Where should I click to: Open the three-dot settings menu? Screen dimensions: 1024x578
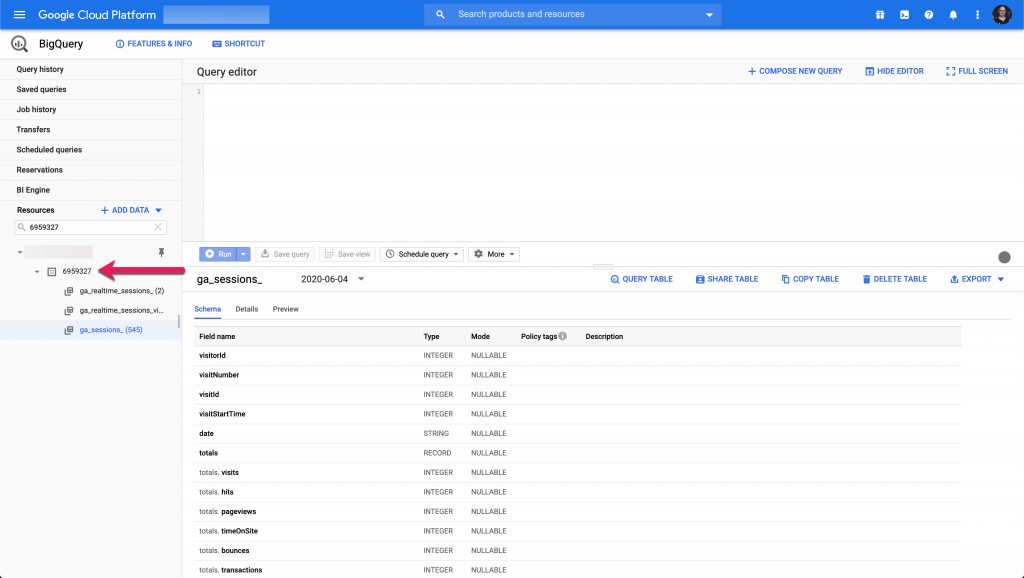pyautogui.click(x=977, y=15)
